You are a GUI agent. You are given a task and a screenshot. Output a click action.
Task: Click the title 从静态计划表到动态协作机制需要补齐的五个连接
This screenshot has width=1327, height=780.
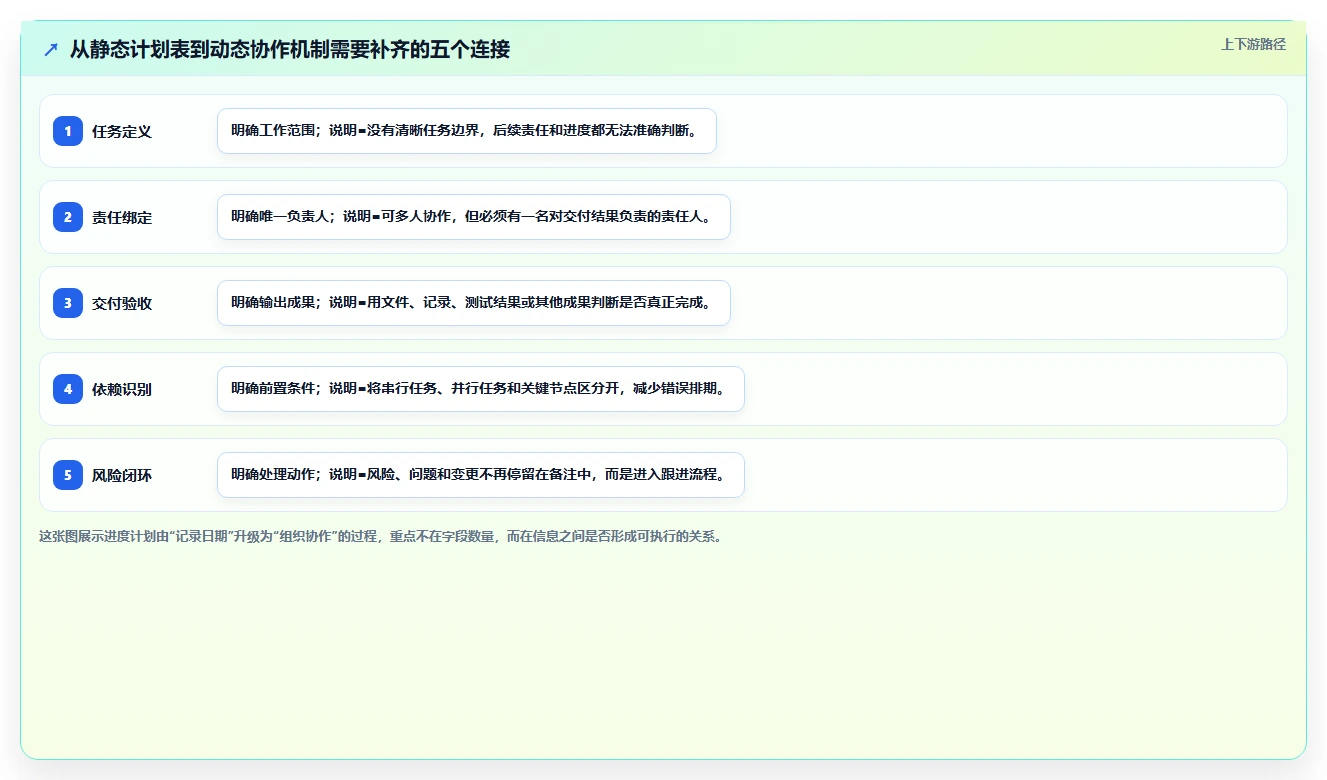290,49
